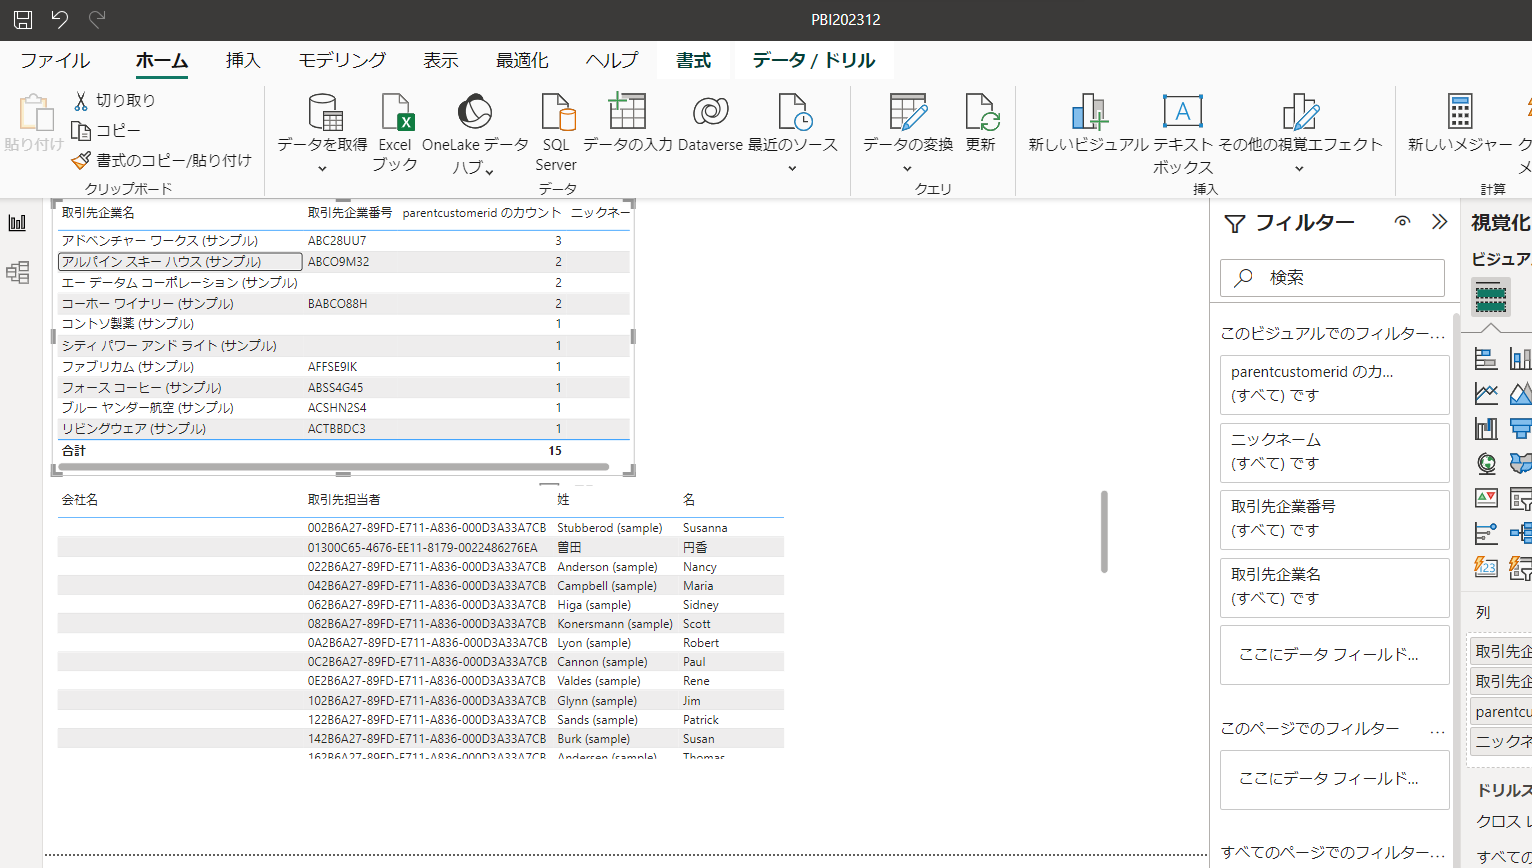Save the report using the disk icon

[x=22, y=19]
